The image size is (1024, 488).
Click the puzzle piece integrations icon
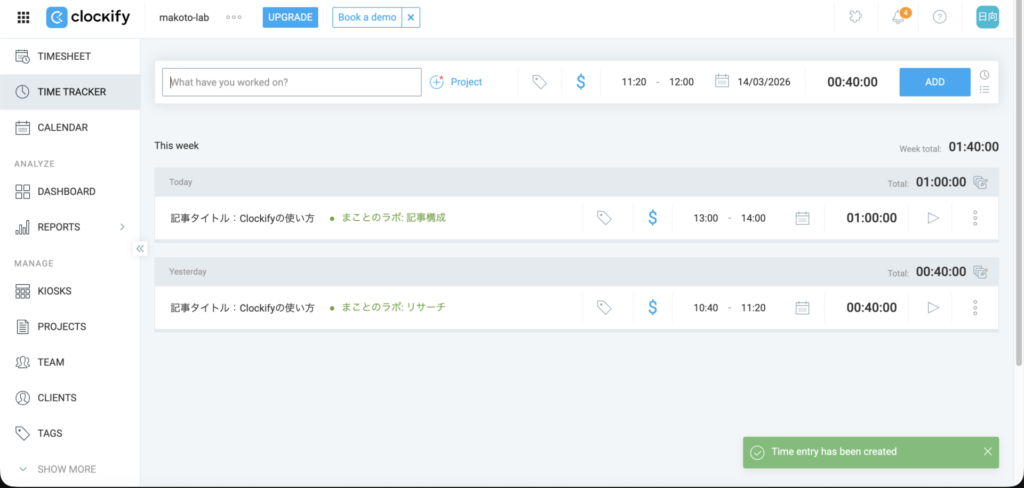click(x=855, y=17)
